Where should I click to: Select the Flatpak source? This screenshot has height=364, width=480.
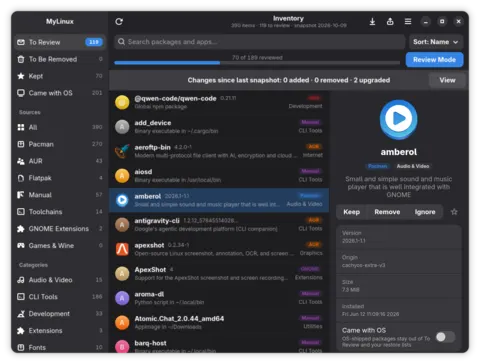(60, 178)
